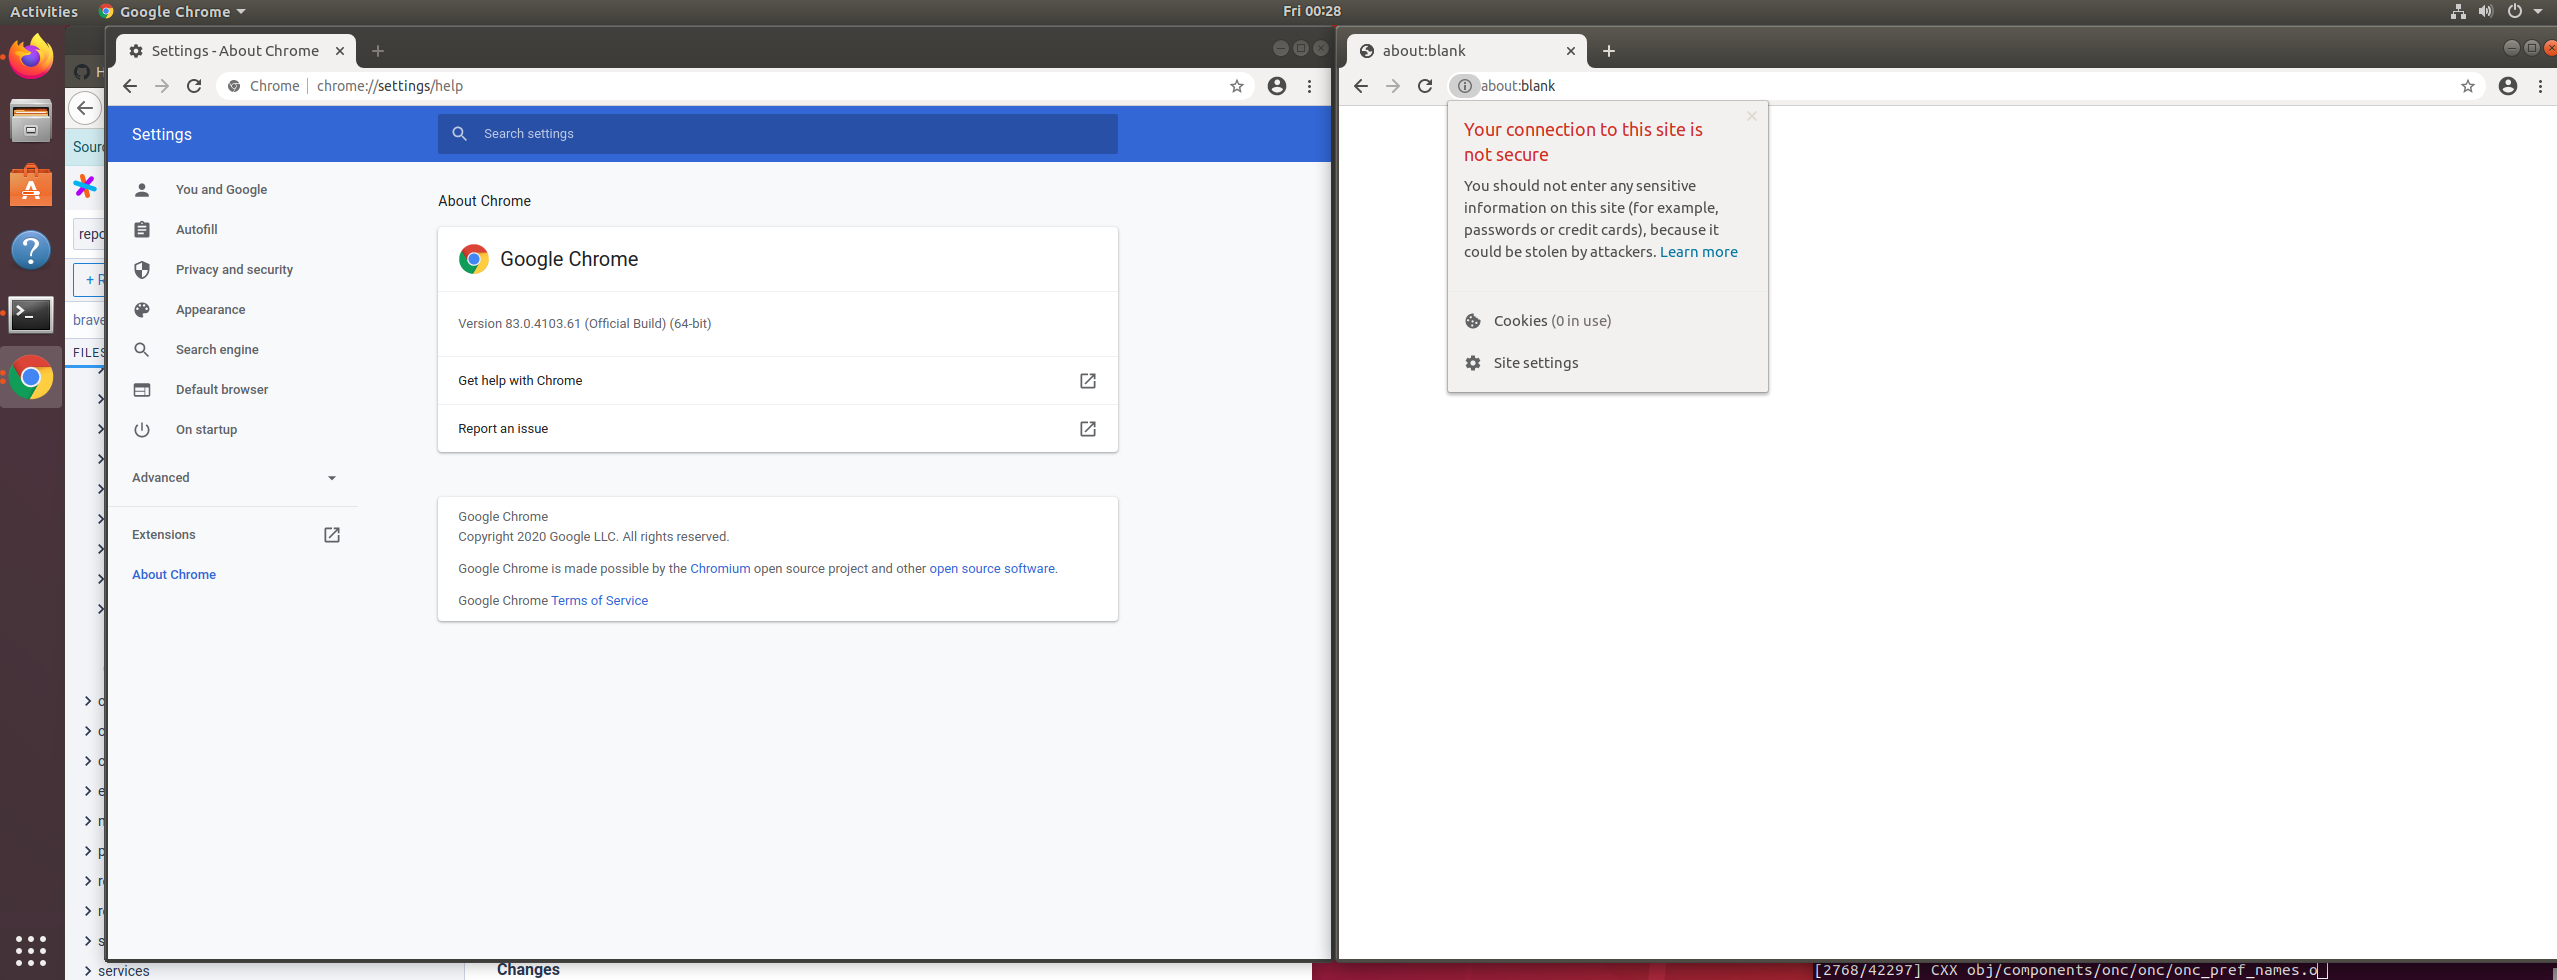This screenshot has height=980, width=2557.
Task: Select the Settings - About Chrome tab
Action: click(236, 51)
